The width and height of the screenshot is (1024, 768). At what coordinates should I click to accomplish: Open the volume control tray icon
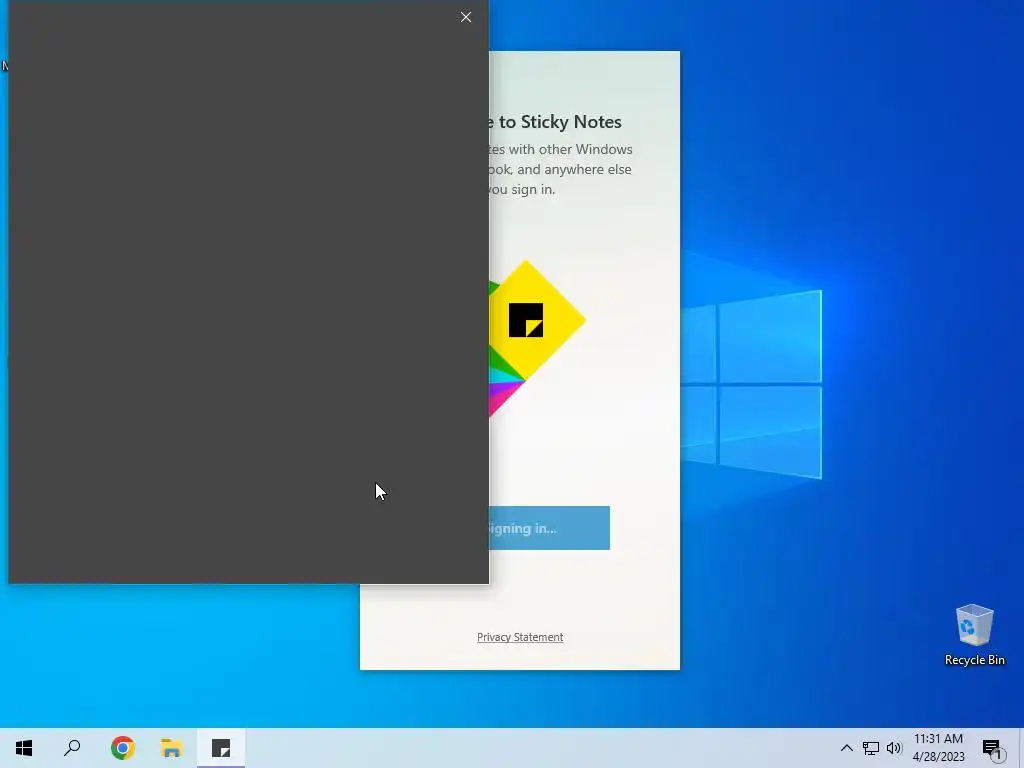point(894,748)
